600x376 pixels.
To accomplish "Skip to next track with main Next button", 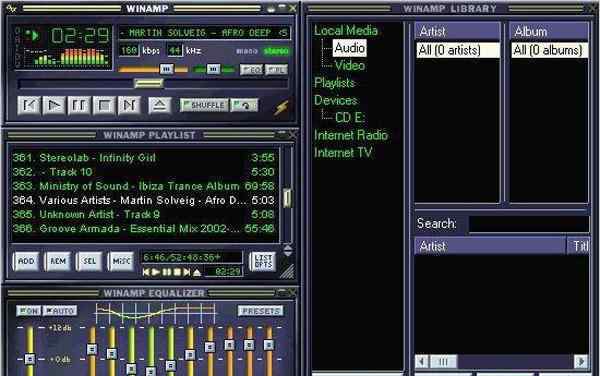I will 129,105.
